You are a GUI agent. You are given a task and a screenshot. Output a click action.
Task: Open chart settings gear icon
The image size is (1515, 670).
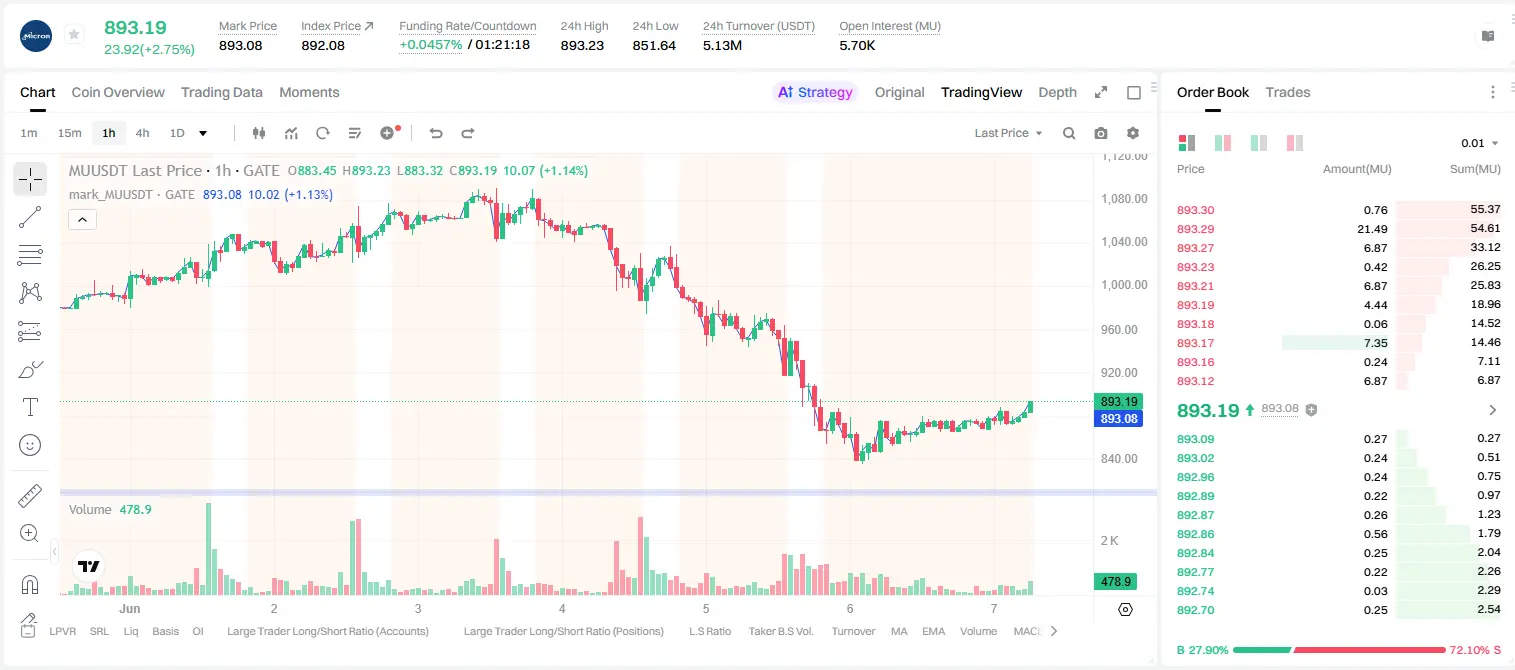point(1133,133)
